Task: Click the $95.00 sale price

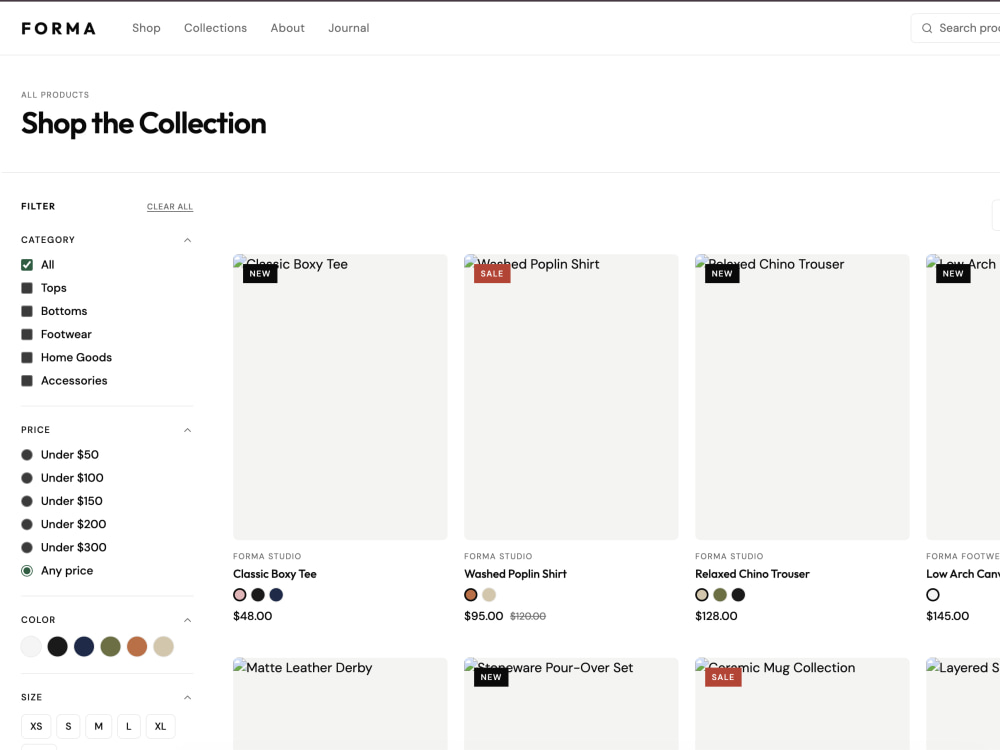Action: click(483, 616)
